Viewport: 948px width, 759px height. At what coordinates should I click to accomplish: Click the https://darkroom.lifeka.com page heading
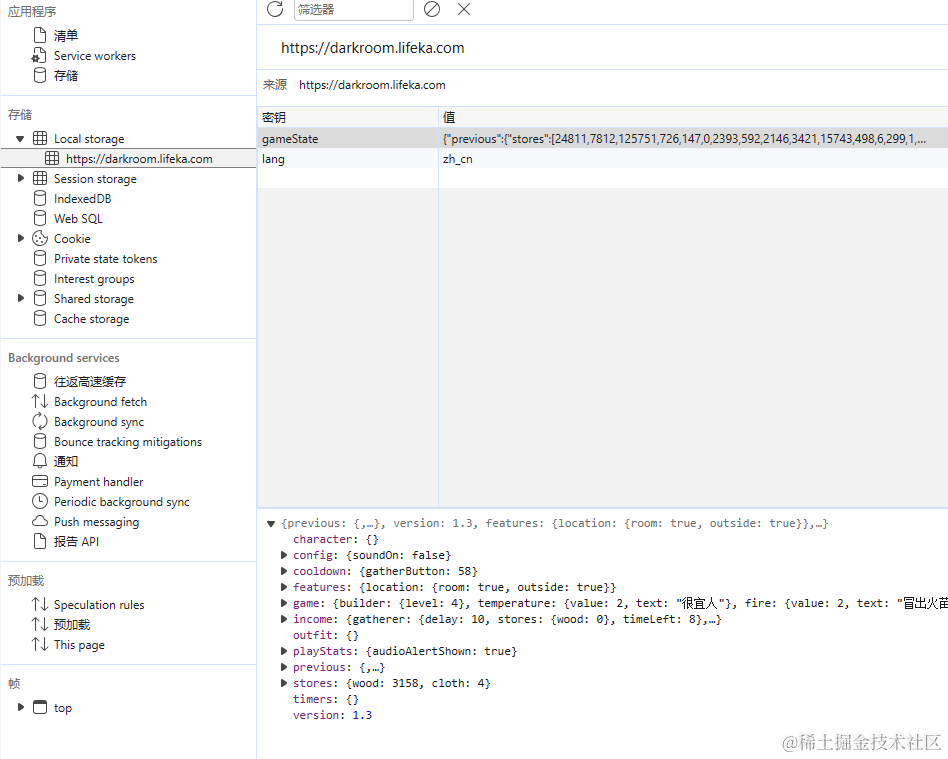coord(372,48)
